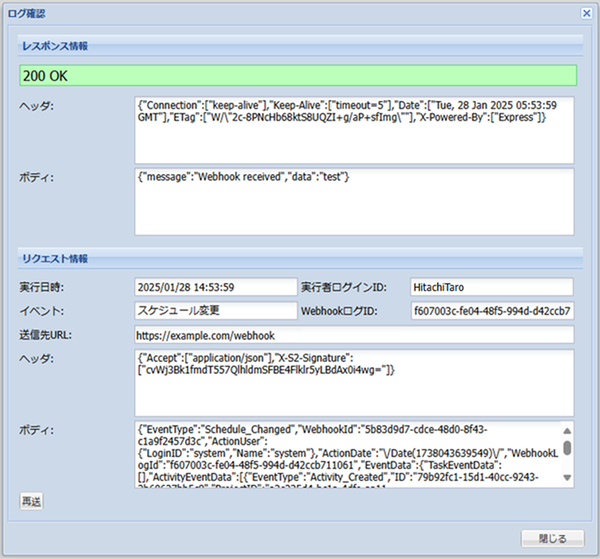Click inside the response ヘッダ text area
This screenshot has width=600, height=559.
coord(354,128)
